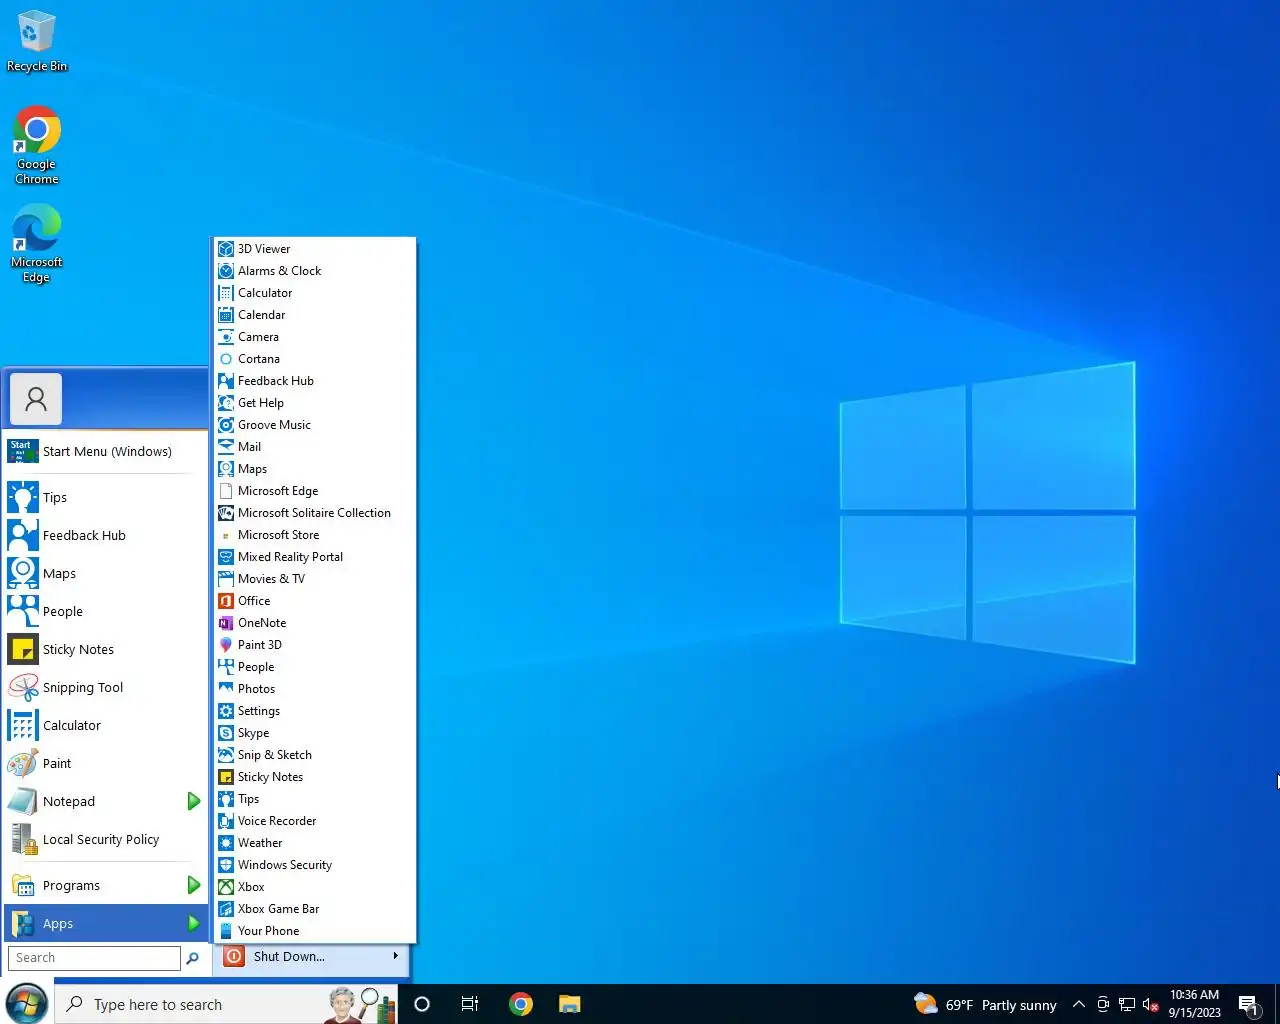Open Paint 3D
This screenshot has width=1280, height=1024.
pos(314,645)
